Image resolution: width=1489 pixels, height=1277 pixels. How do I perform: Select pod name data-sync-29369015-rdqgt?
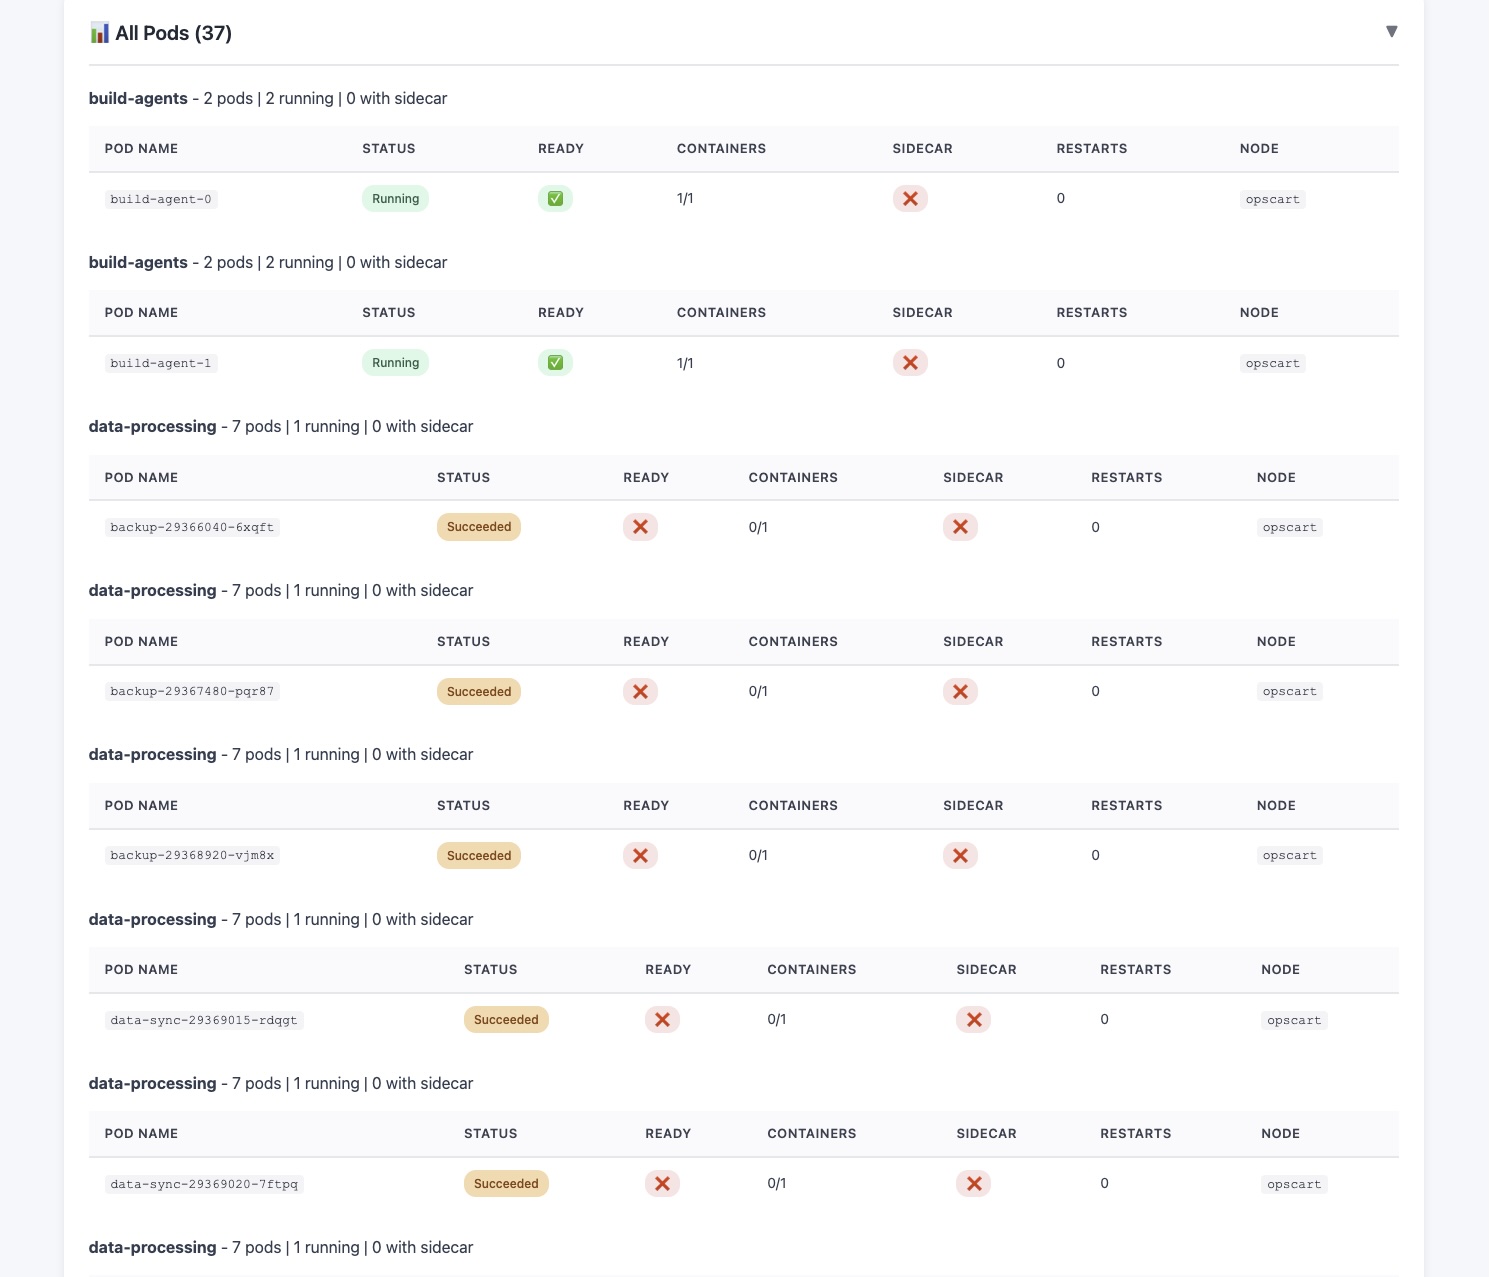point(204,1020)
